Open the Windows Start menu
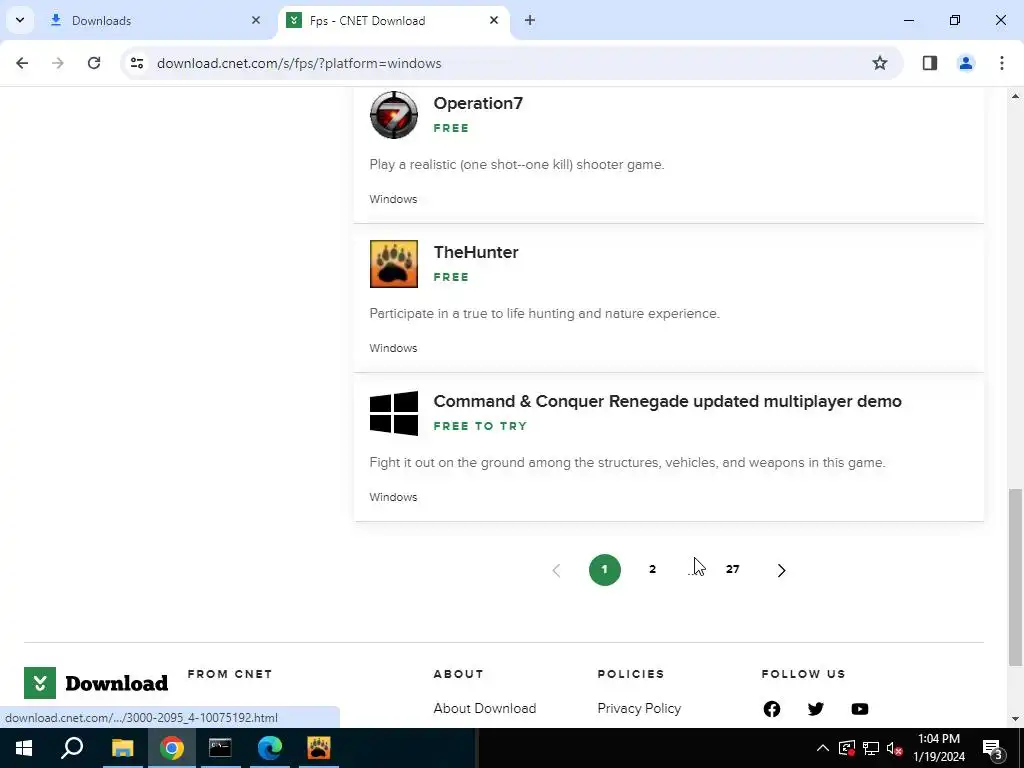 (x=24, y=748)
